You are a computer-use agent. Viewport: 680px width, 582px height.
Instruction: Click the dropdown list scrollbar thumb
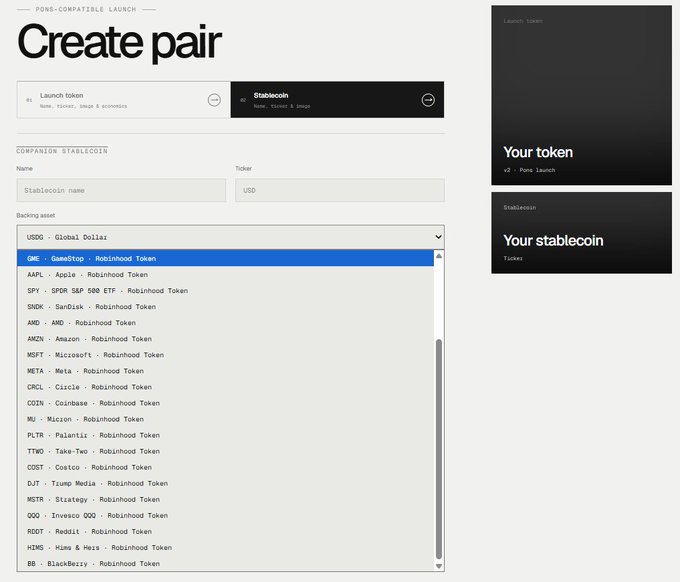tap(439, 449)
